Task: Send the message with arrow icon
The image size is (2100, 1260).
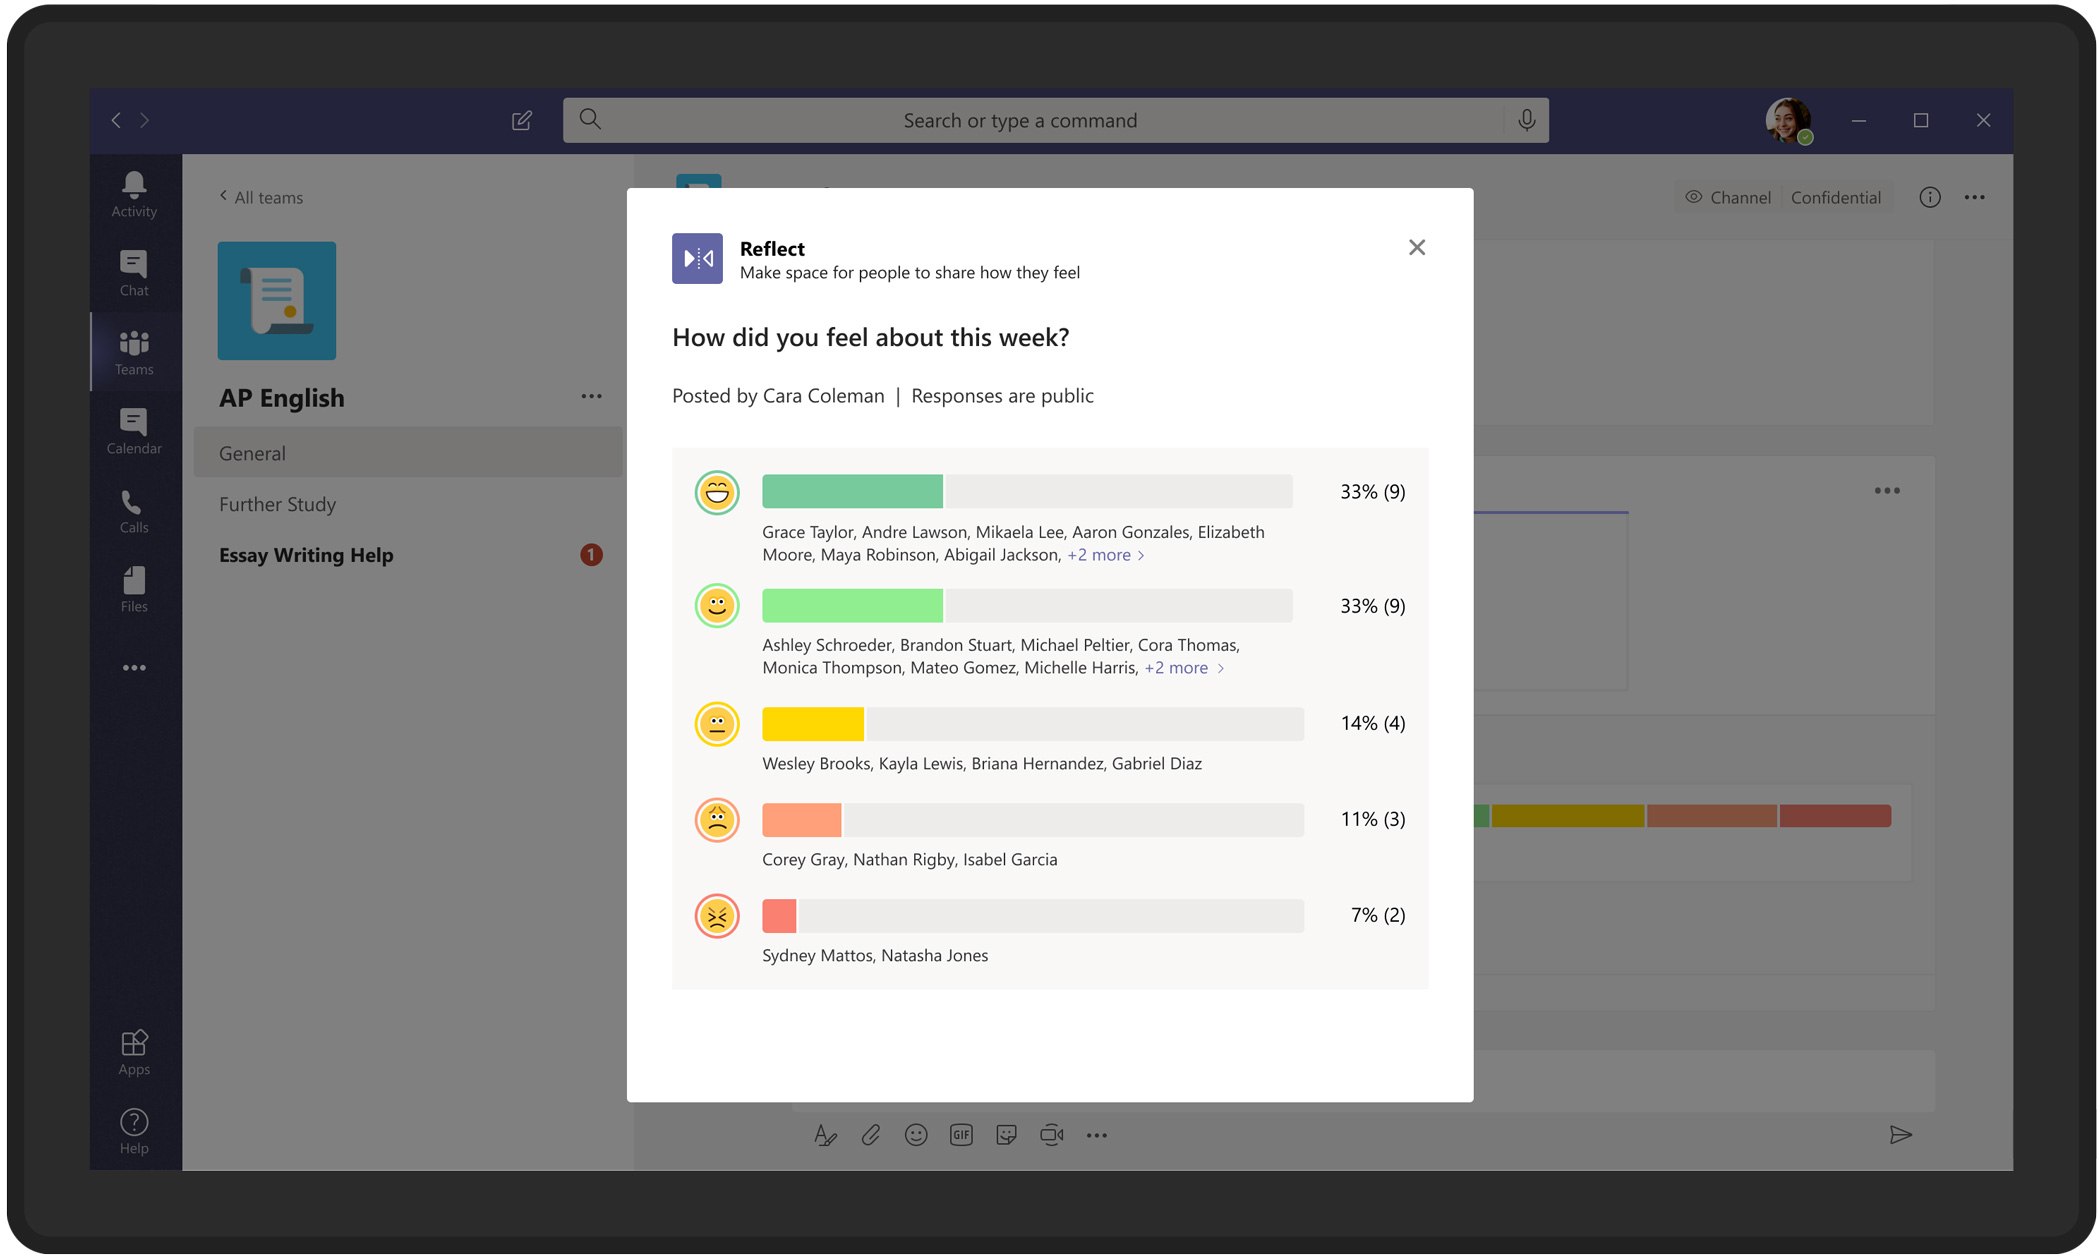Action: (x=1900, y=1135)
